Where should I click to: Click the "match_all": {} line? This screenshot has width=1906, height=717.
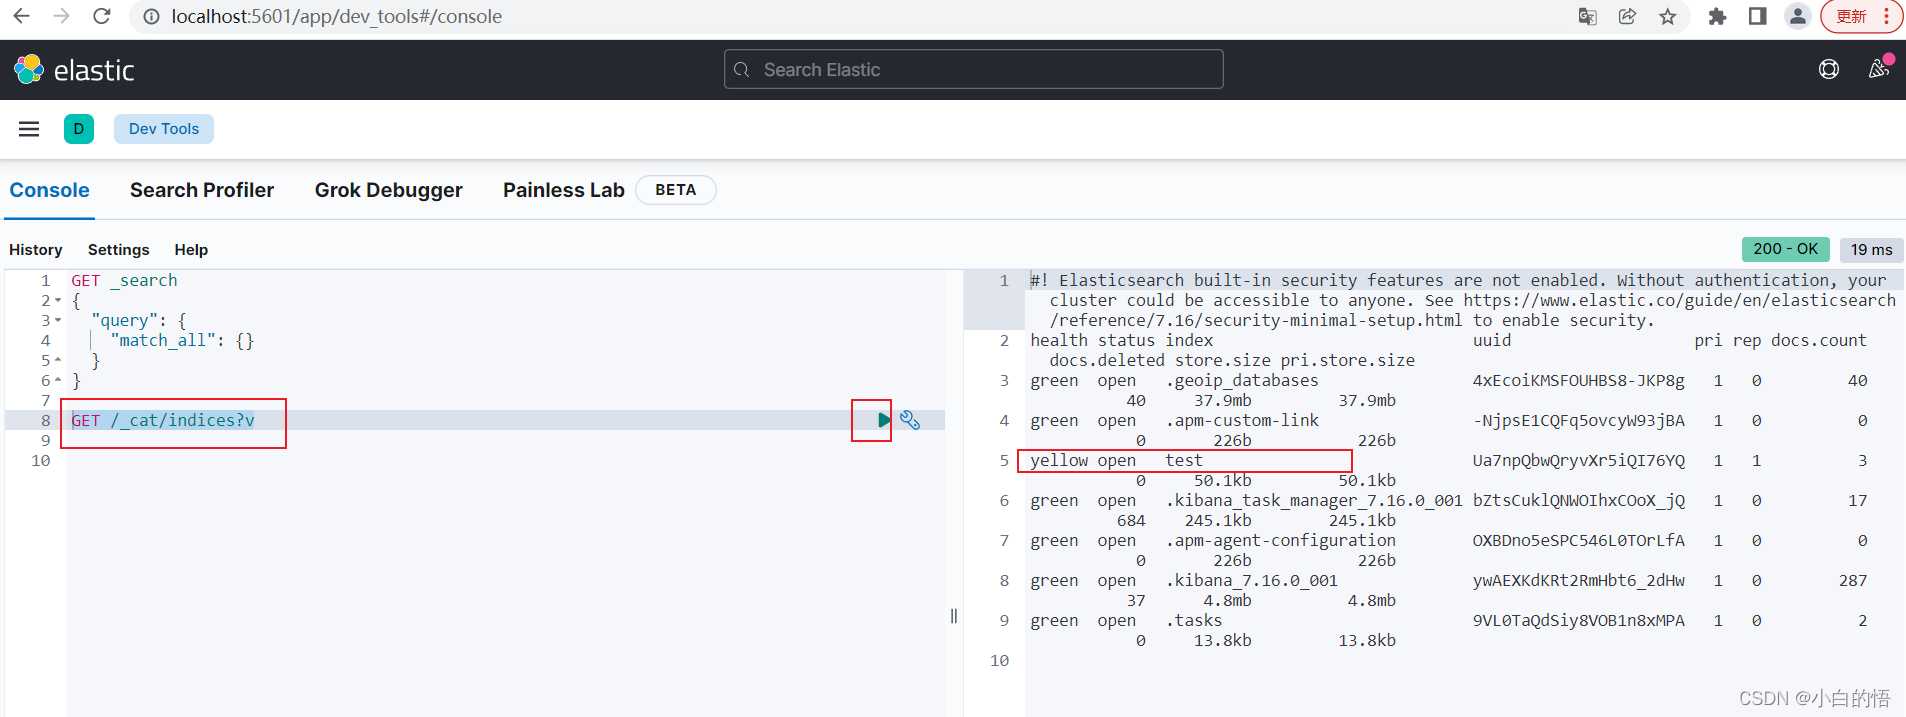click(182, 340)
